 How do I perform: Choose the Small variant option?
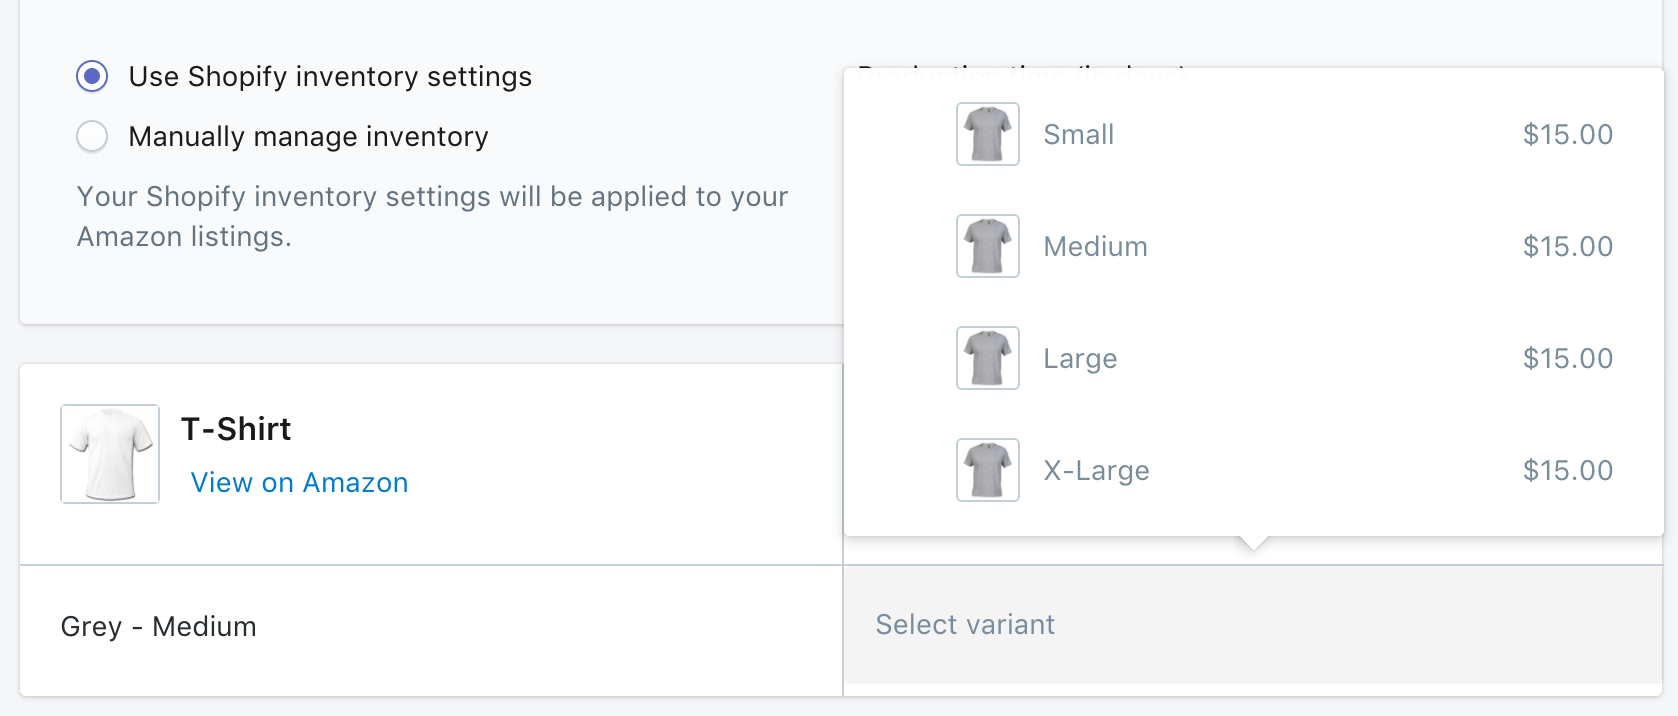(x=1078, y=134)
